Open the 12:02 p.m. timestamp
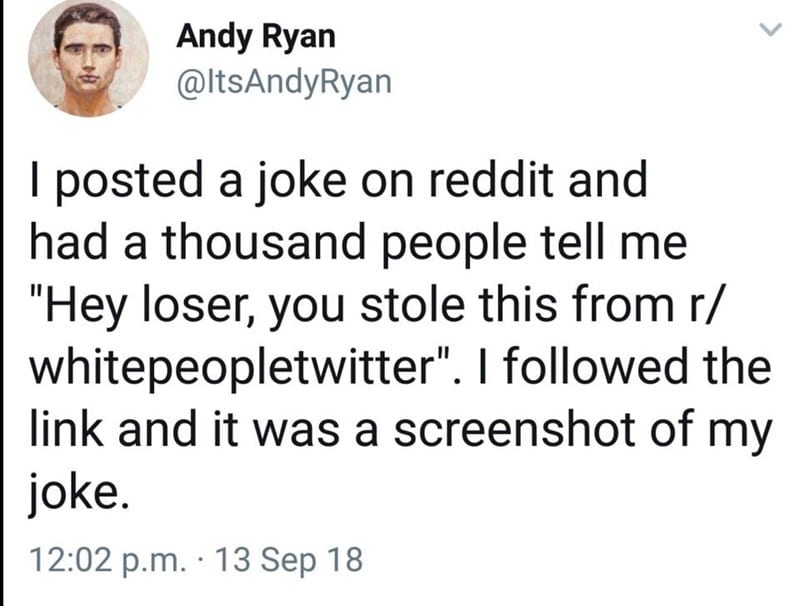Viewport: 800px width, 606px height. pyautogui.click(x=106, y=559)
